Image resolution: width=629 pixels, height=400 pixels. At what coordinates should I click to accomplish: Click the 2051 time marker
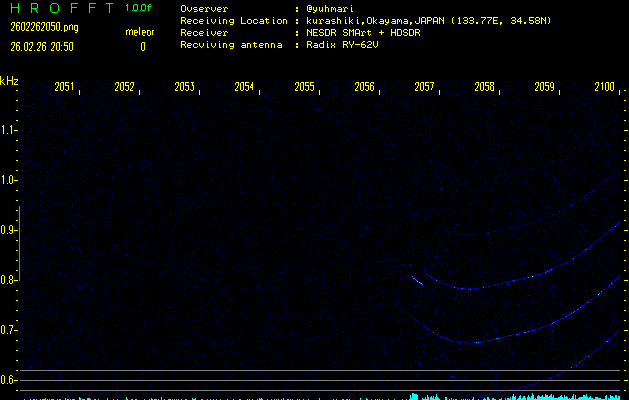tap(64, 88)
